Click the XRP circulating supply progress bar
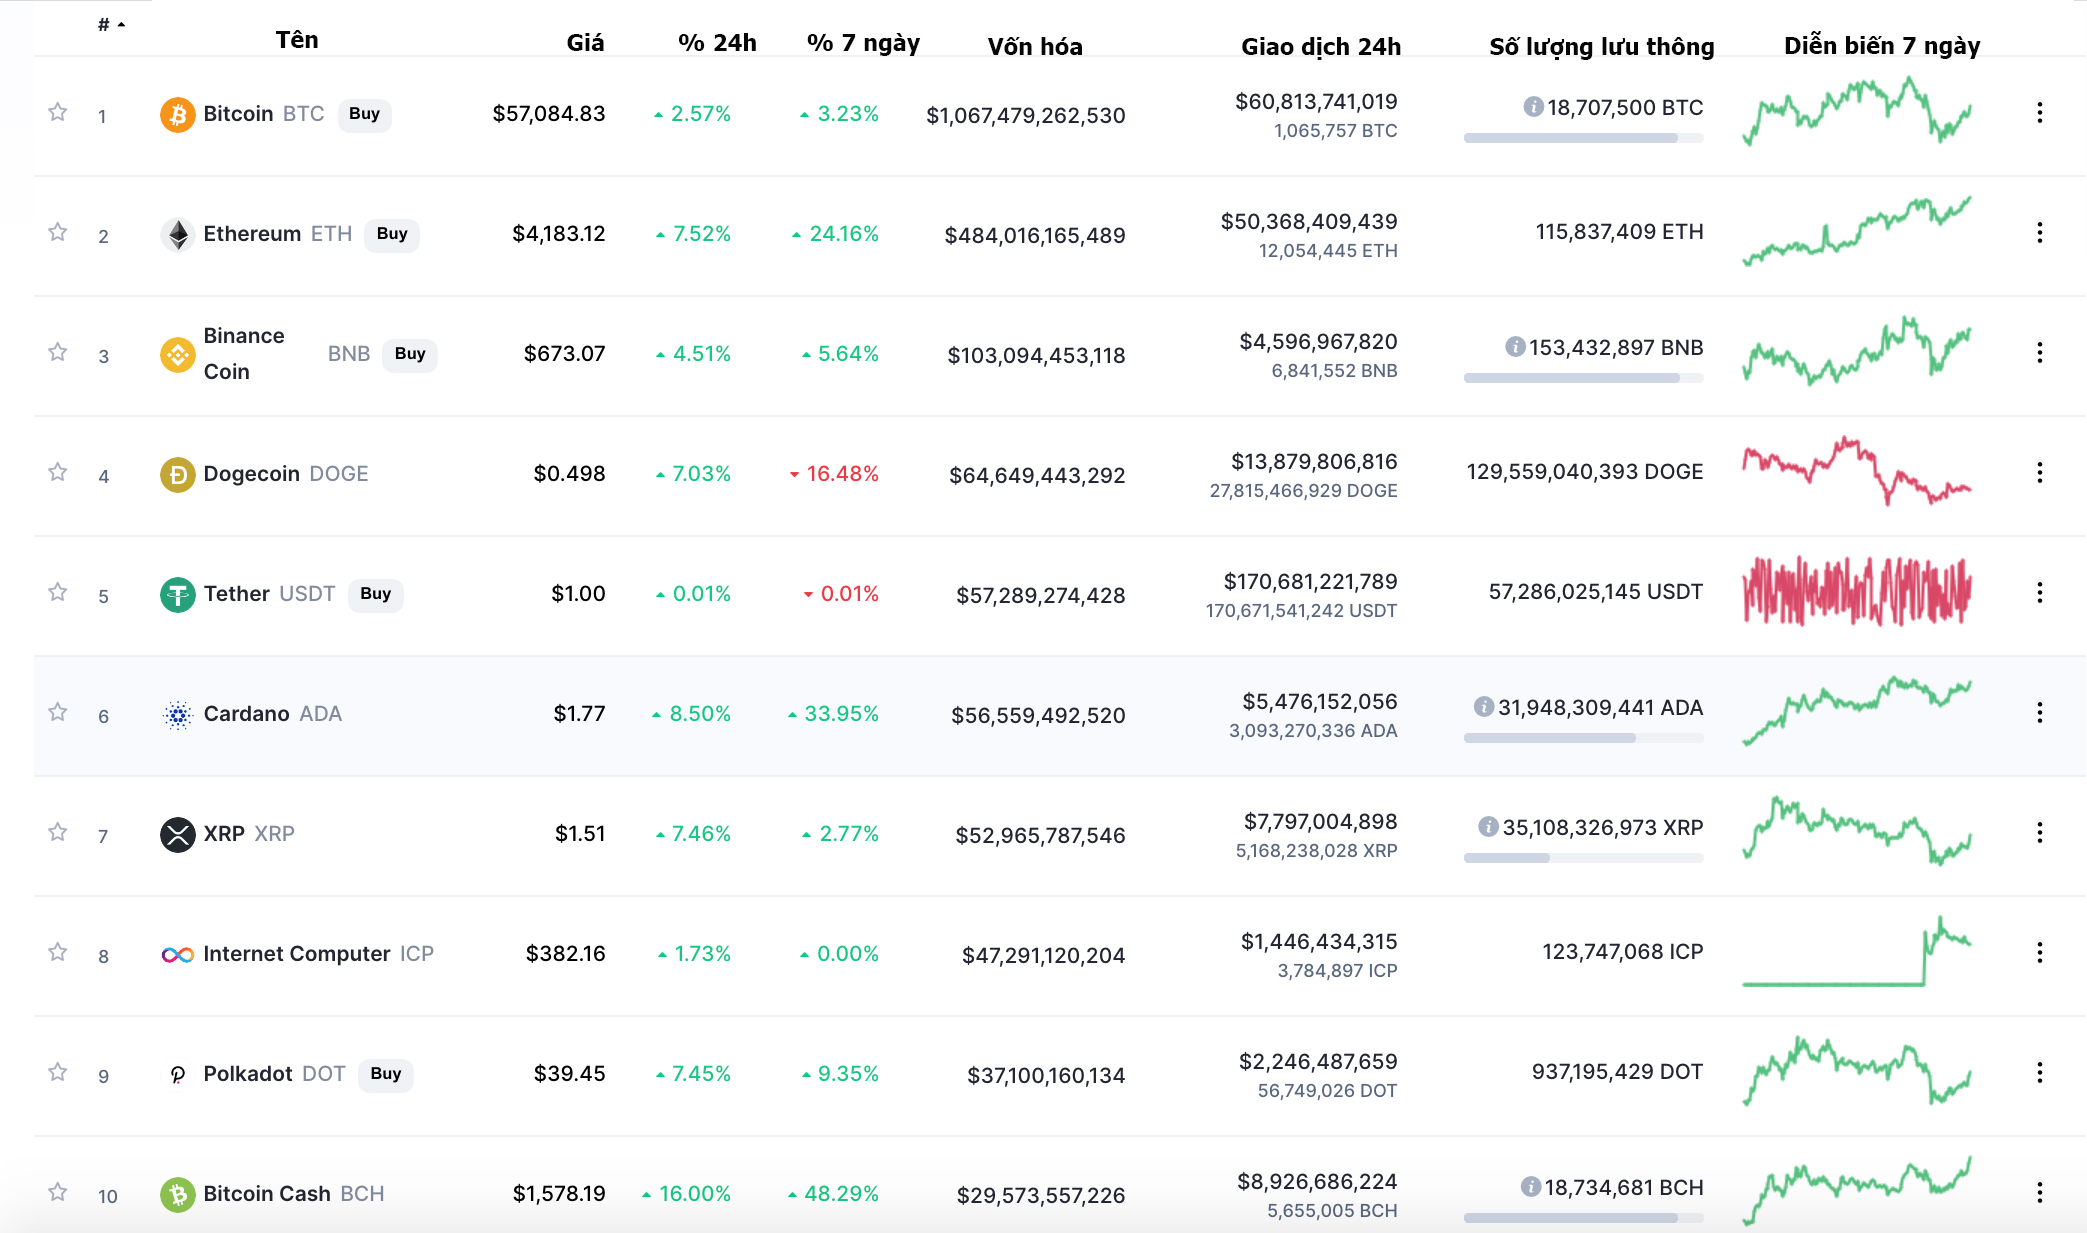Screen dimensions: 2087x1233 click(1583, 858)
